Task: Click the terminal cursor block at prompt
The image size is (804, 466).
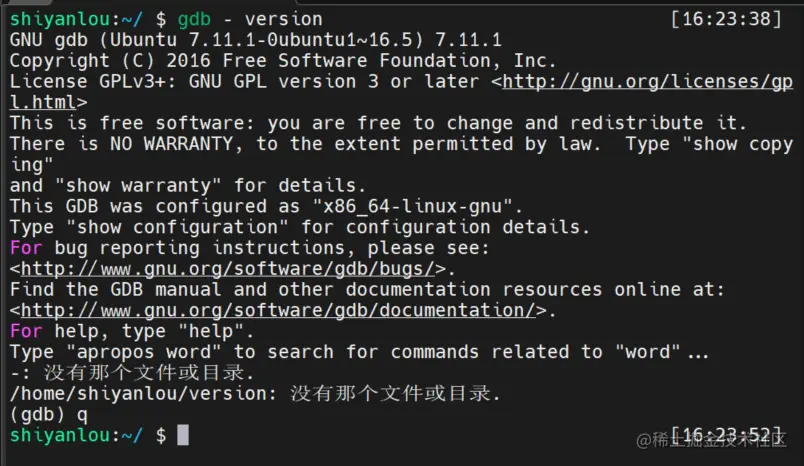Action: tap(183, 435)
